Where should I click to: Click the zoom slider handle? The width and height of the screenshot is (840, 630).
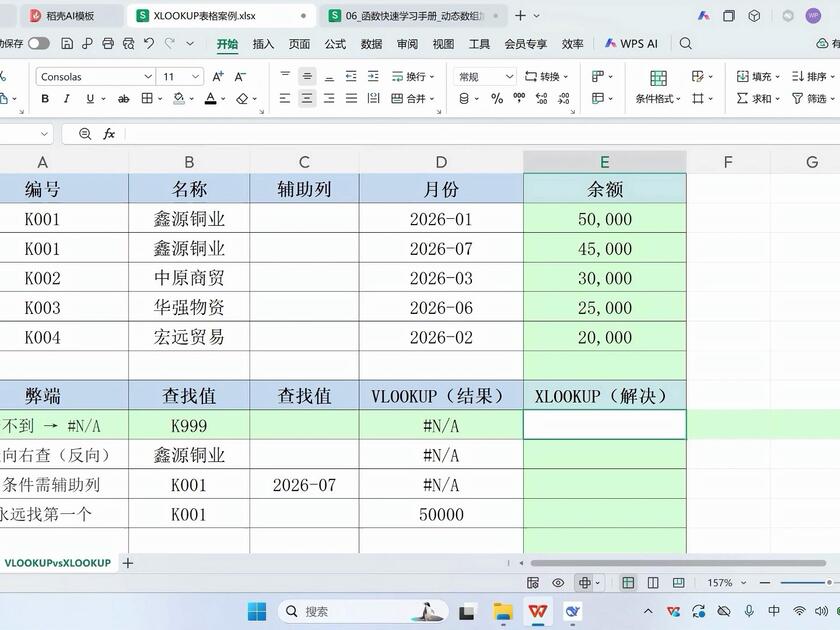[829, 582]
